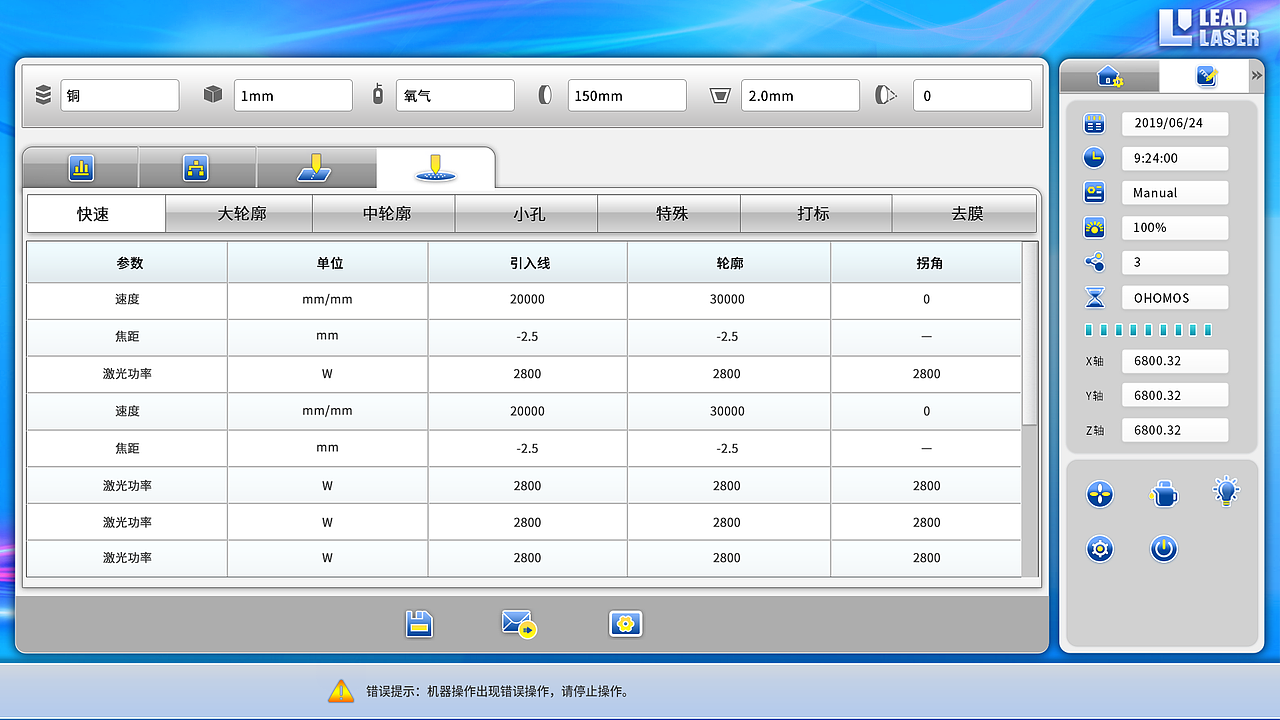Click the field showing 3
The width and height of the screenshot is (1280, 720).
[1175, 262]
